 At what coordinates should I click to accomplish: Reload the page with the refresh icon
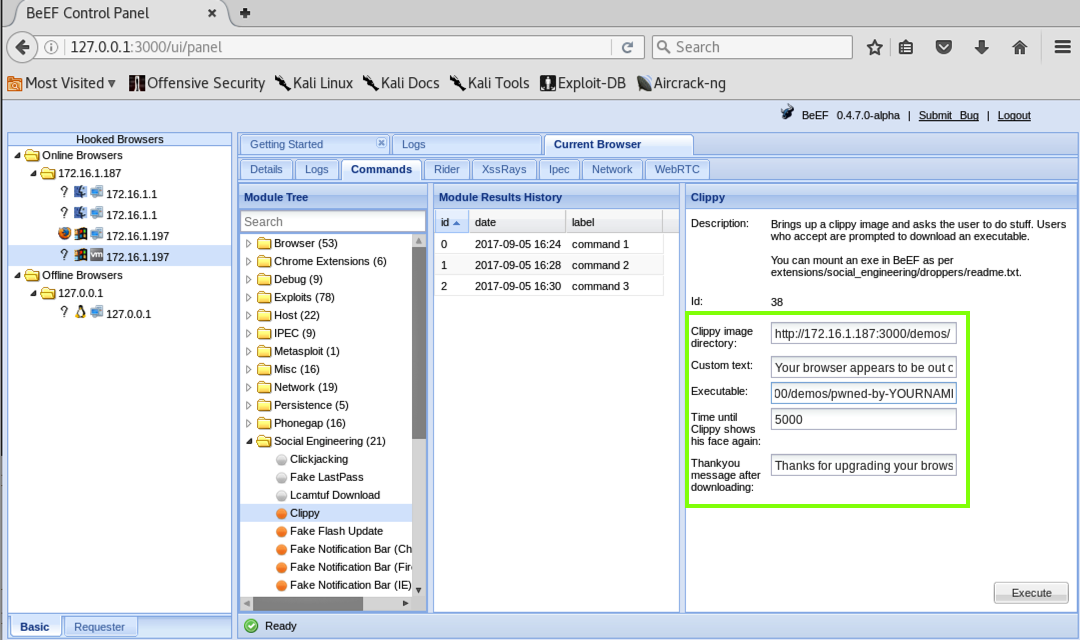[627, 47]
